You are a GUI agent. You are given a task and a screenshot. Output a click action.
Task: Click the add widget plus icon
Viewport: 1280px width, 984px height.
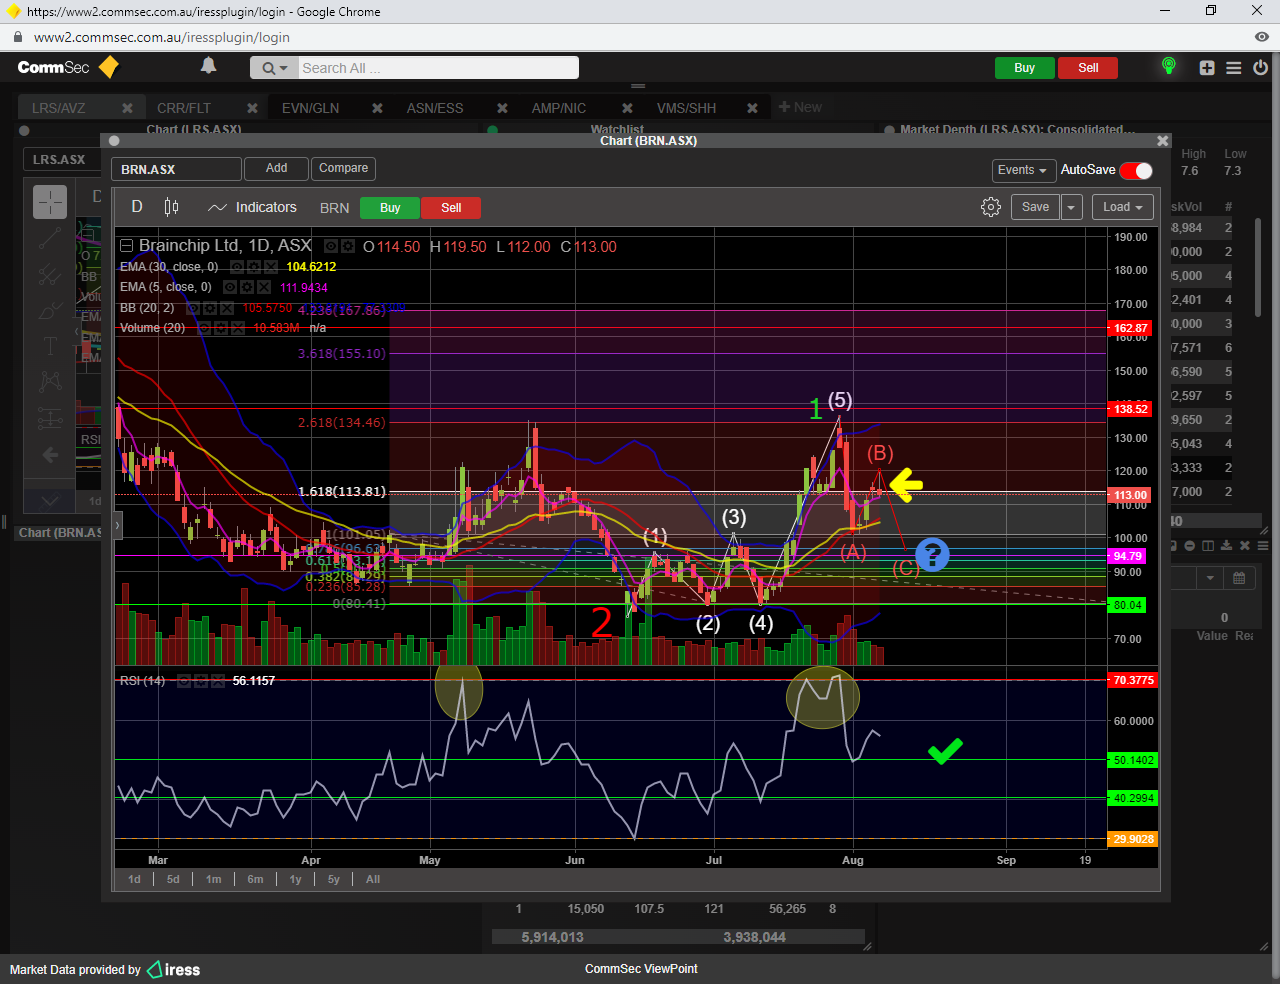1207,68
